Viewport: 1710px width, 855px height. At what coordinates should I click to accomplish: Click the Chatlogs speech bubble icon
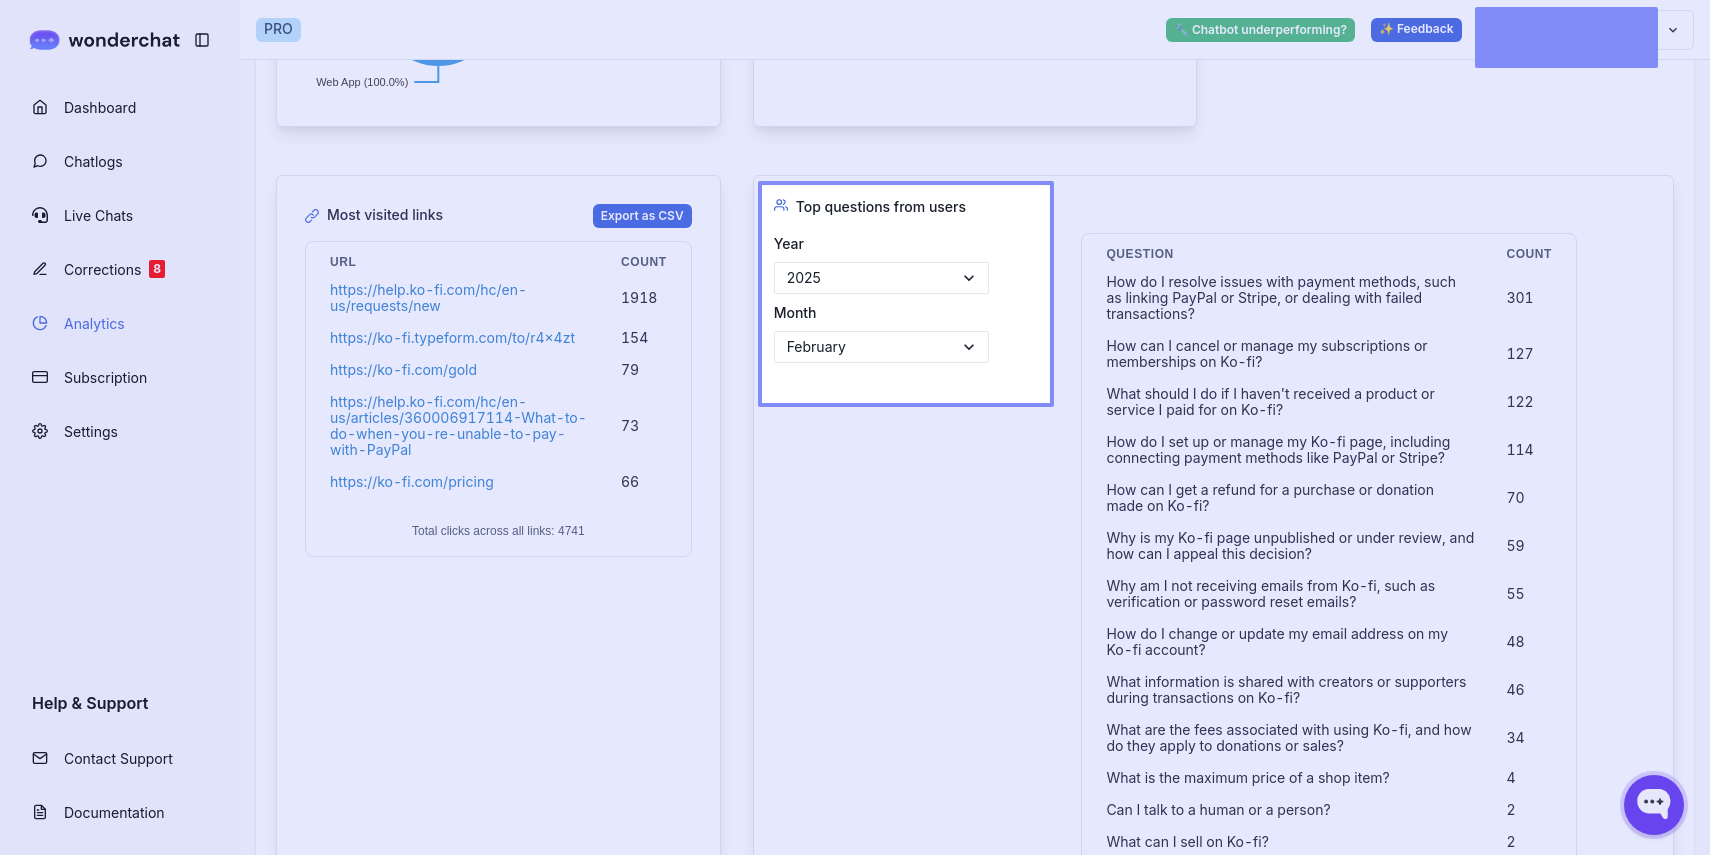[x=40, y=161]
